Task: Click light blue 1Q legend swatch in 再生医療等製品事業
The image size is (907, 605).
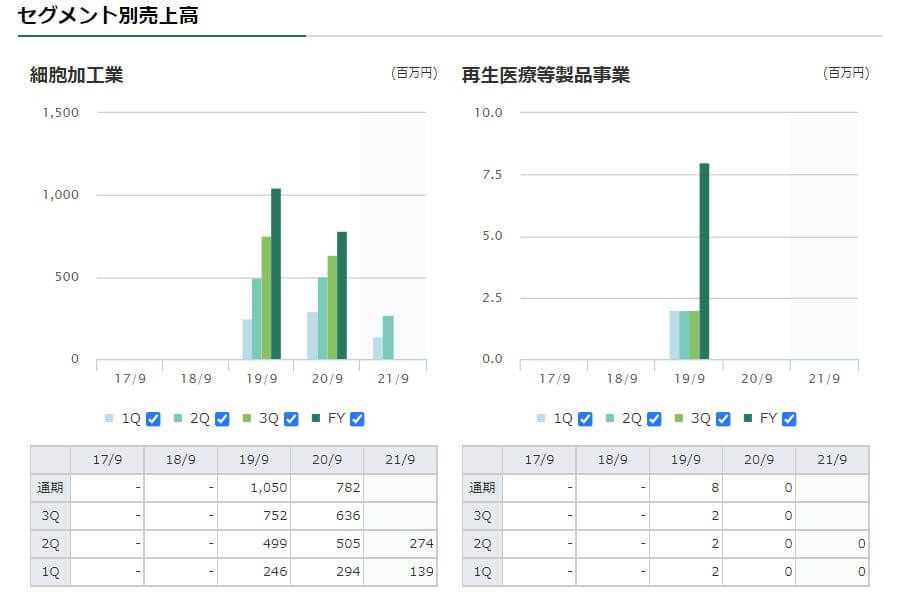Action: [x=541, y=419]
